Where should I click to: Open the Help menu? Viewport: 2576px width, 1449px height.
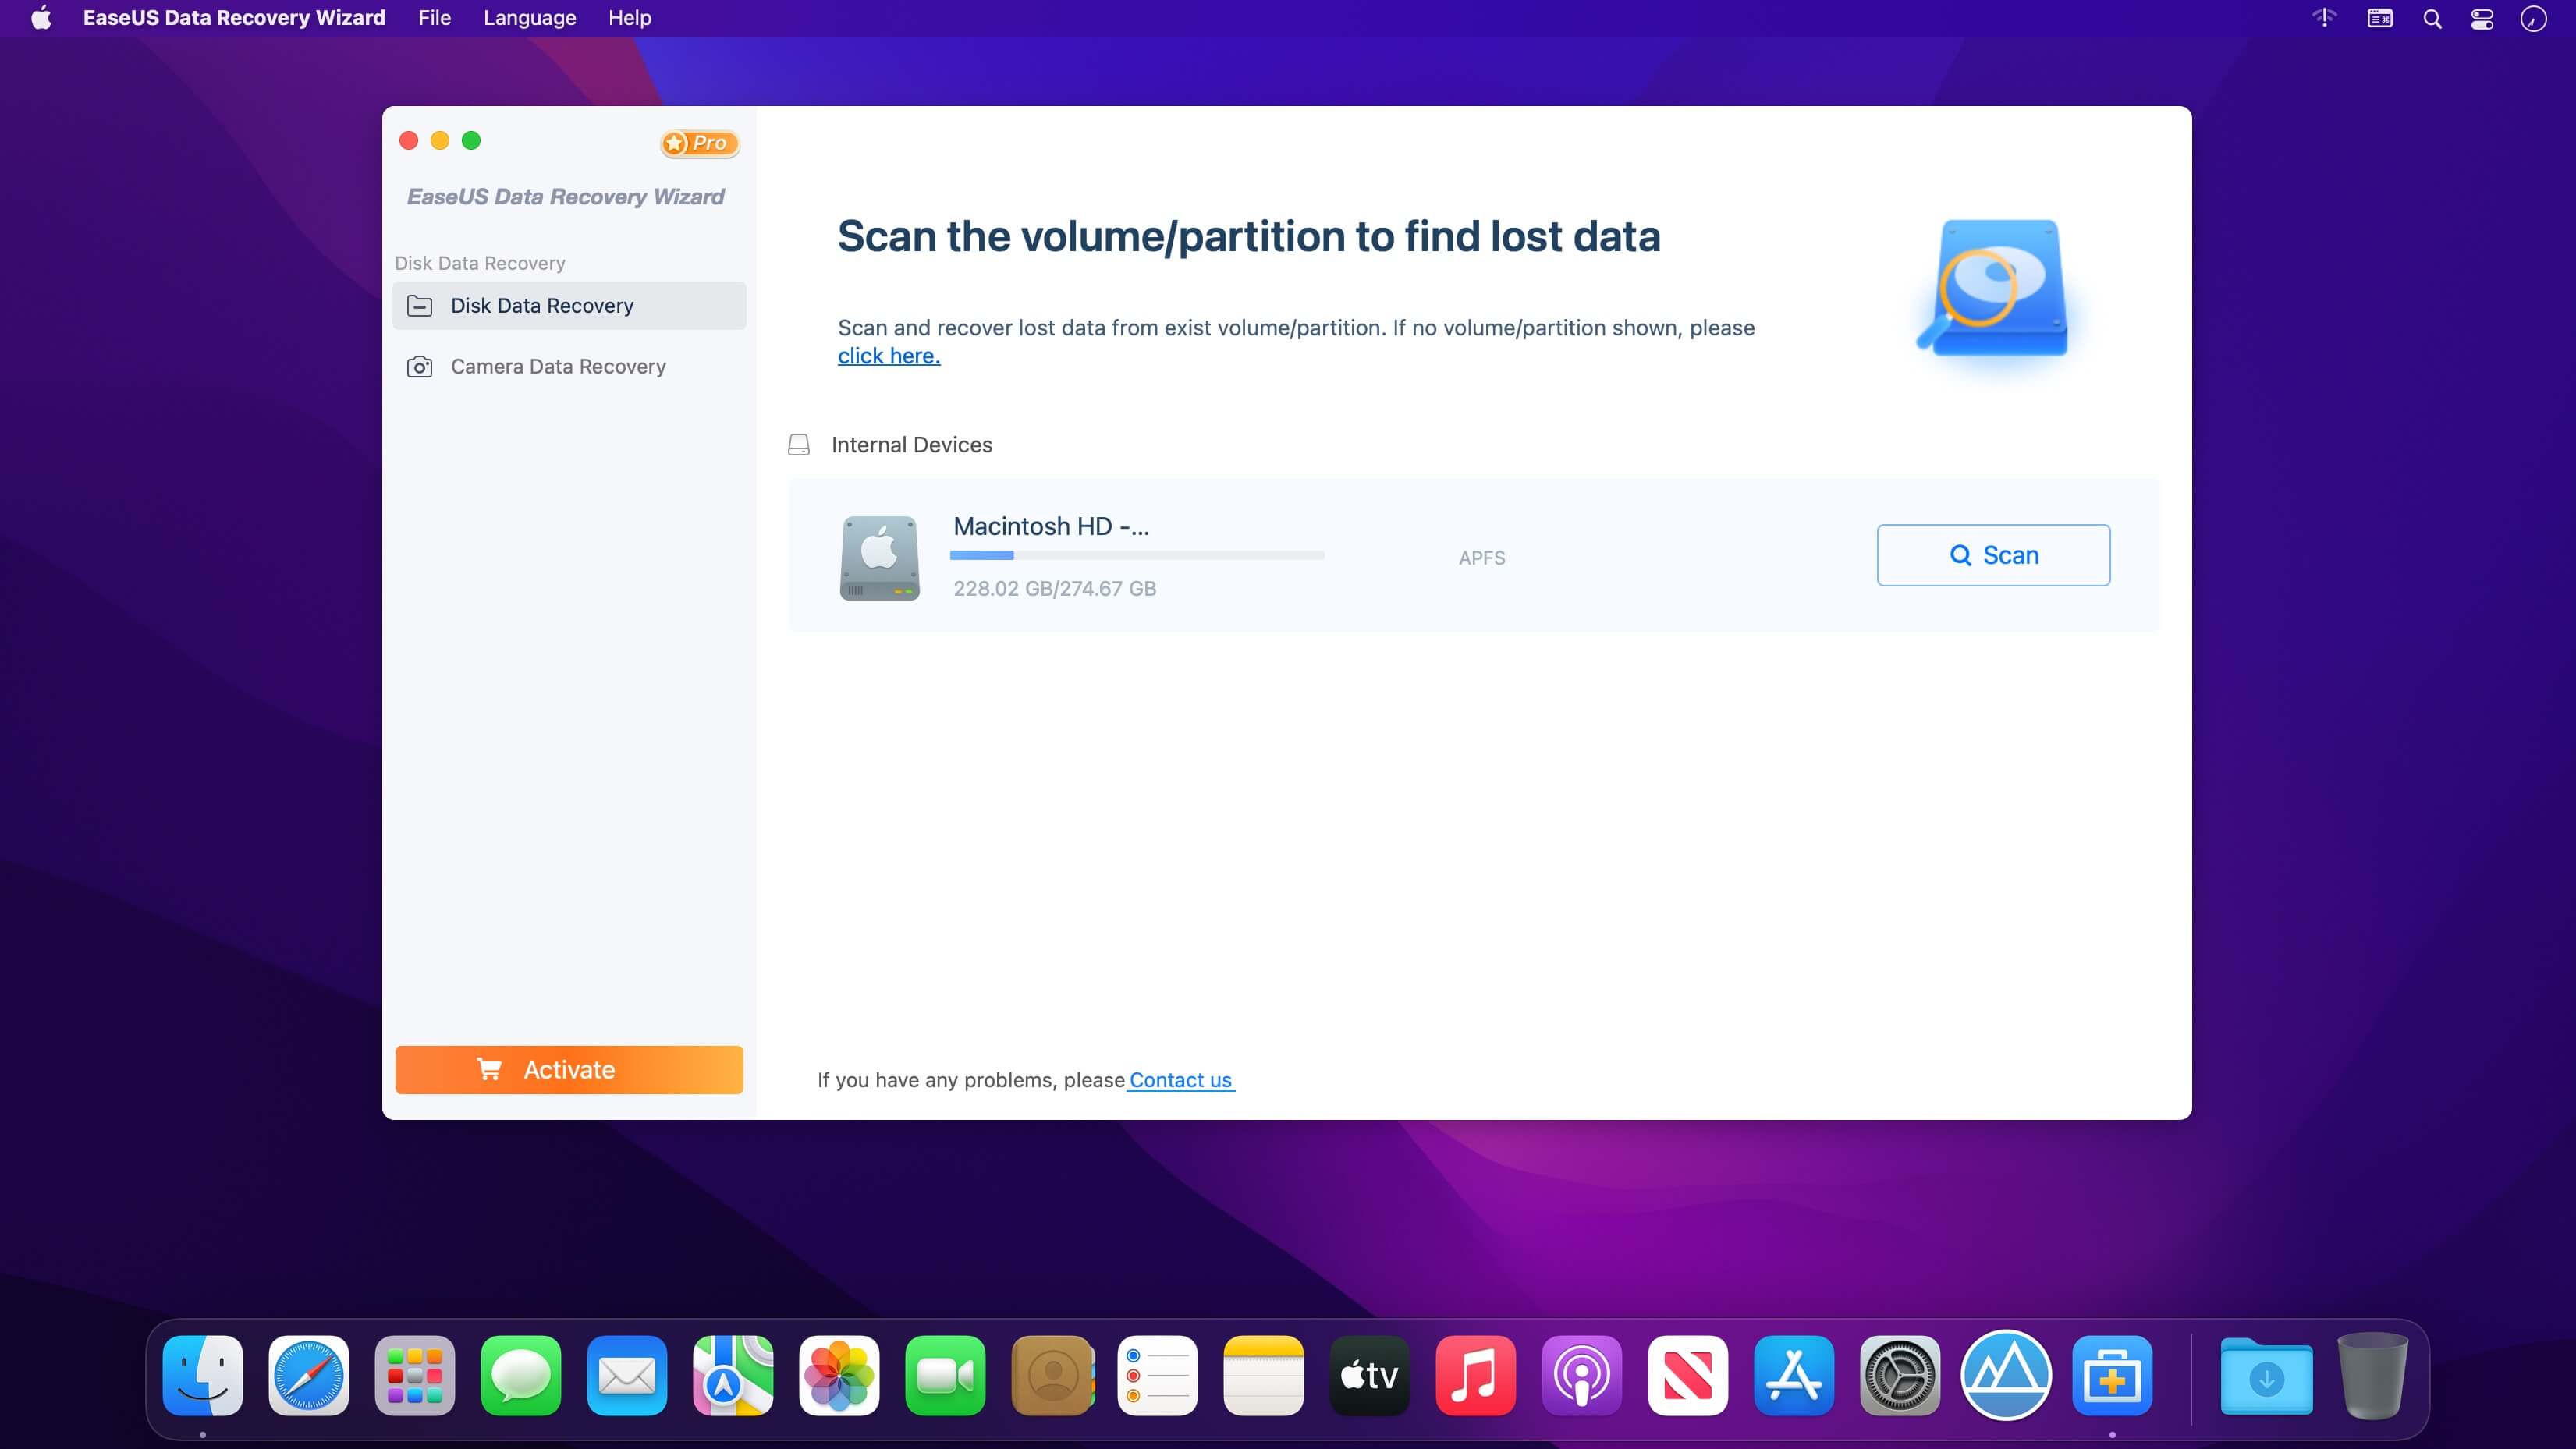click(x=629, y=18)
